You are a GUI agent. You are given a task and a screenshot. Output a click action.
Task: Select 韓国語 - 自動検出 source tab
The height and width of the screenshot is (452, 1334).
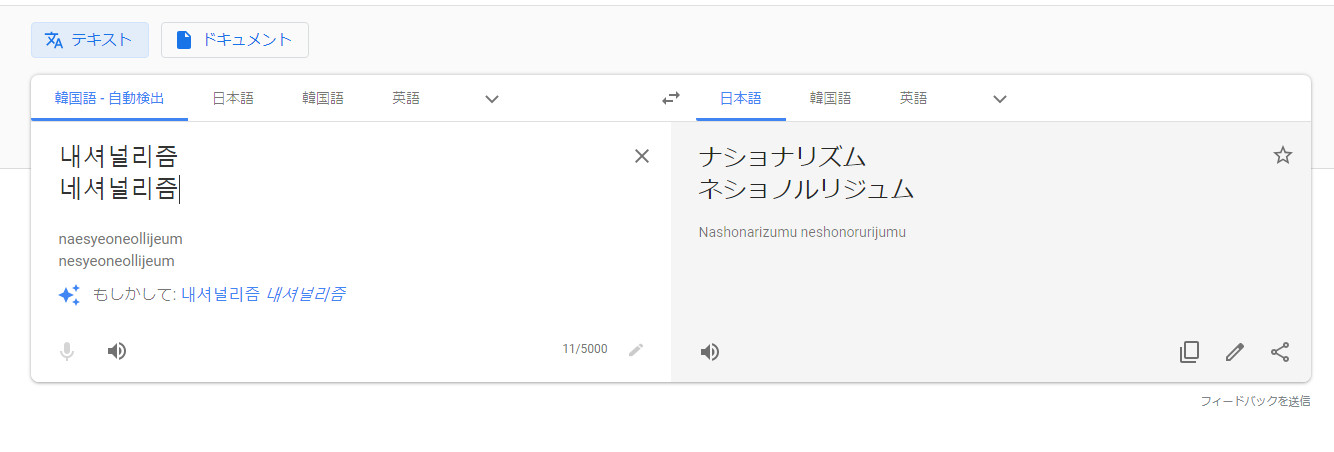[109, 98]
